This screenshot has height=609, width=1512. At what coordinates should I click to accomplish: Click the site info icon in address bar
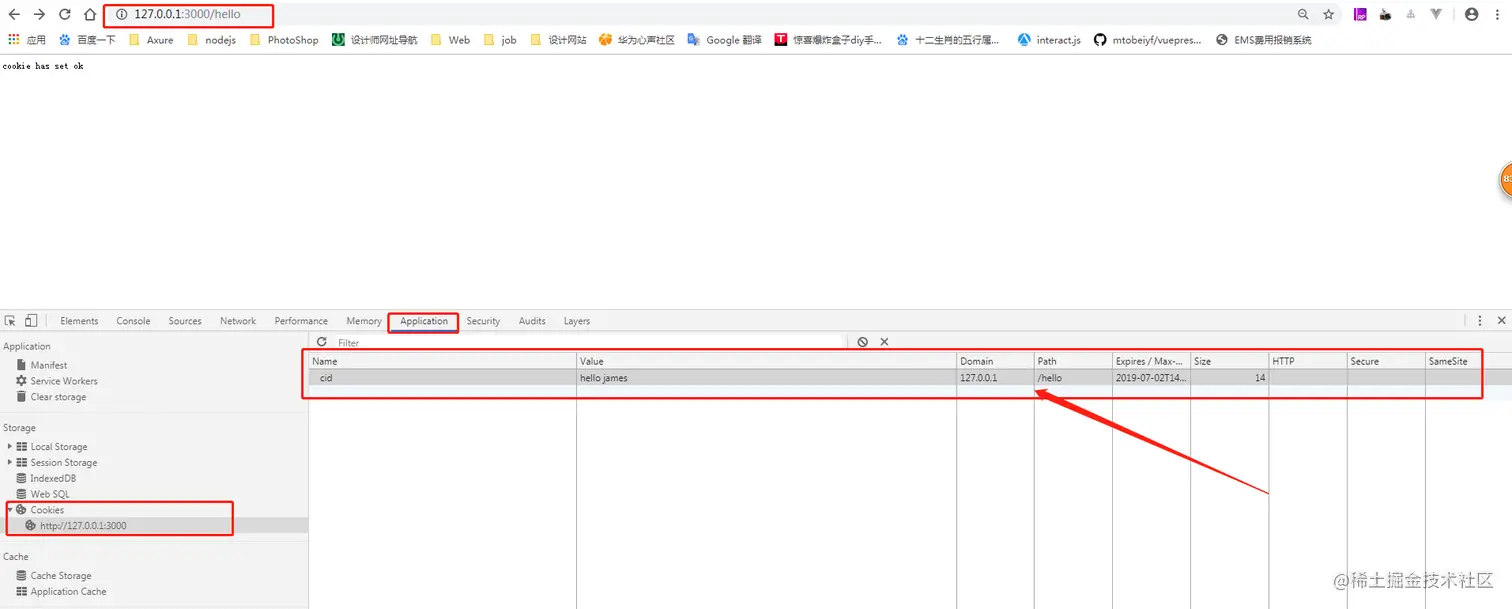(x=122, y=15)
